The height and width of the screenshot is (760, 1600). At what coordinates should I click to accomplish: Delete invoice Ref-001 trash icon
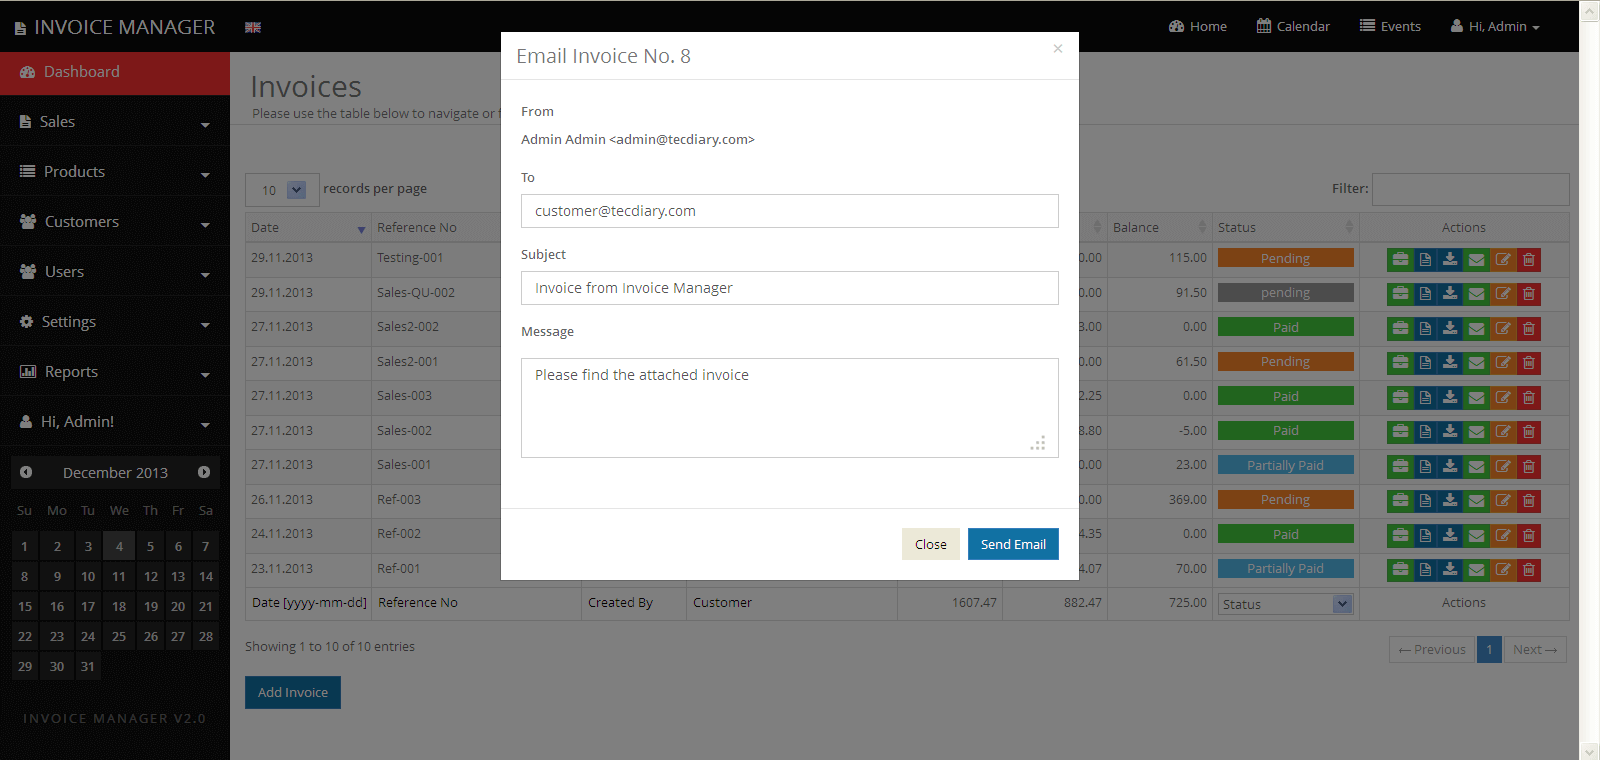pyautogui.click(x=1529, y=570)
